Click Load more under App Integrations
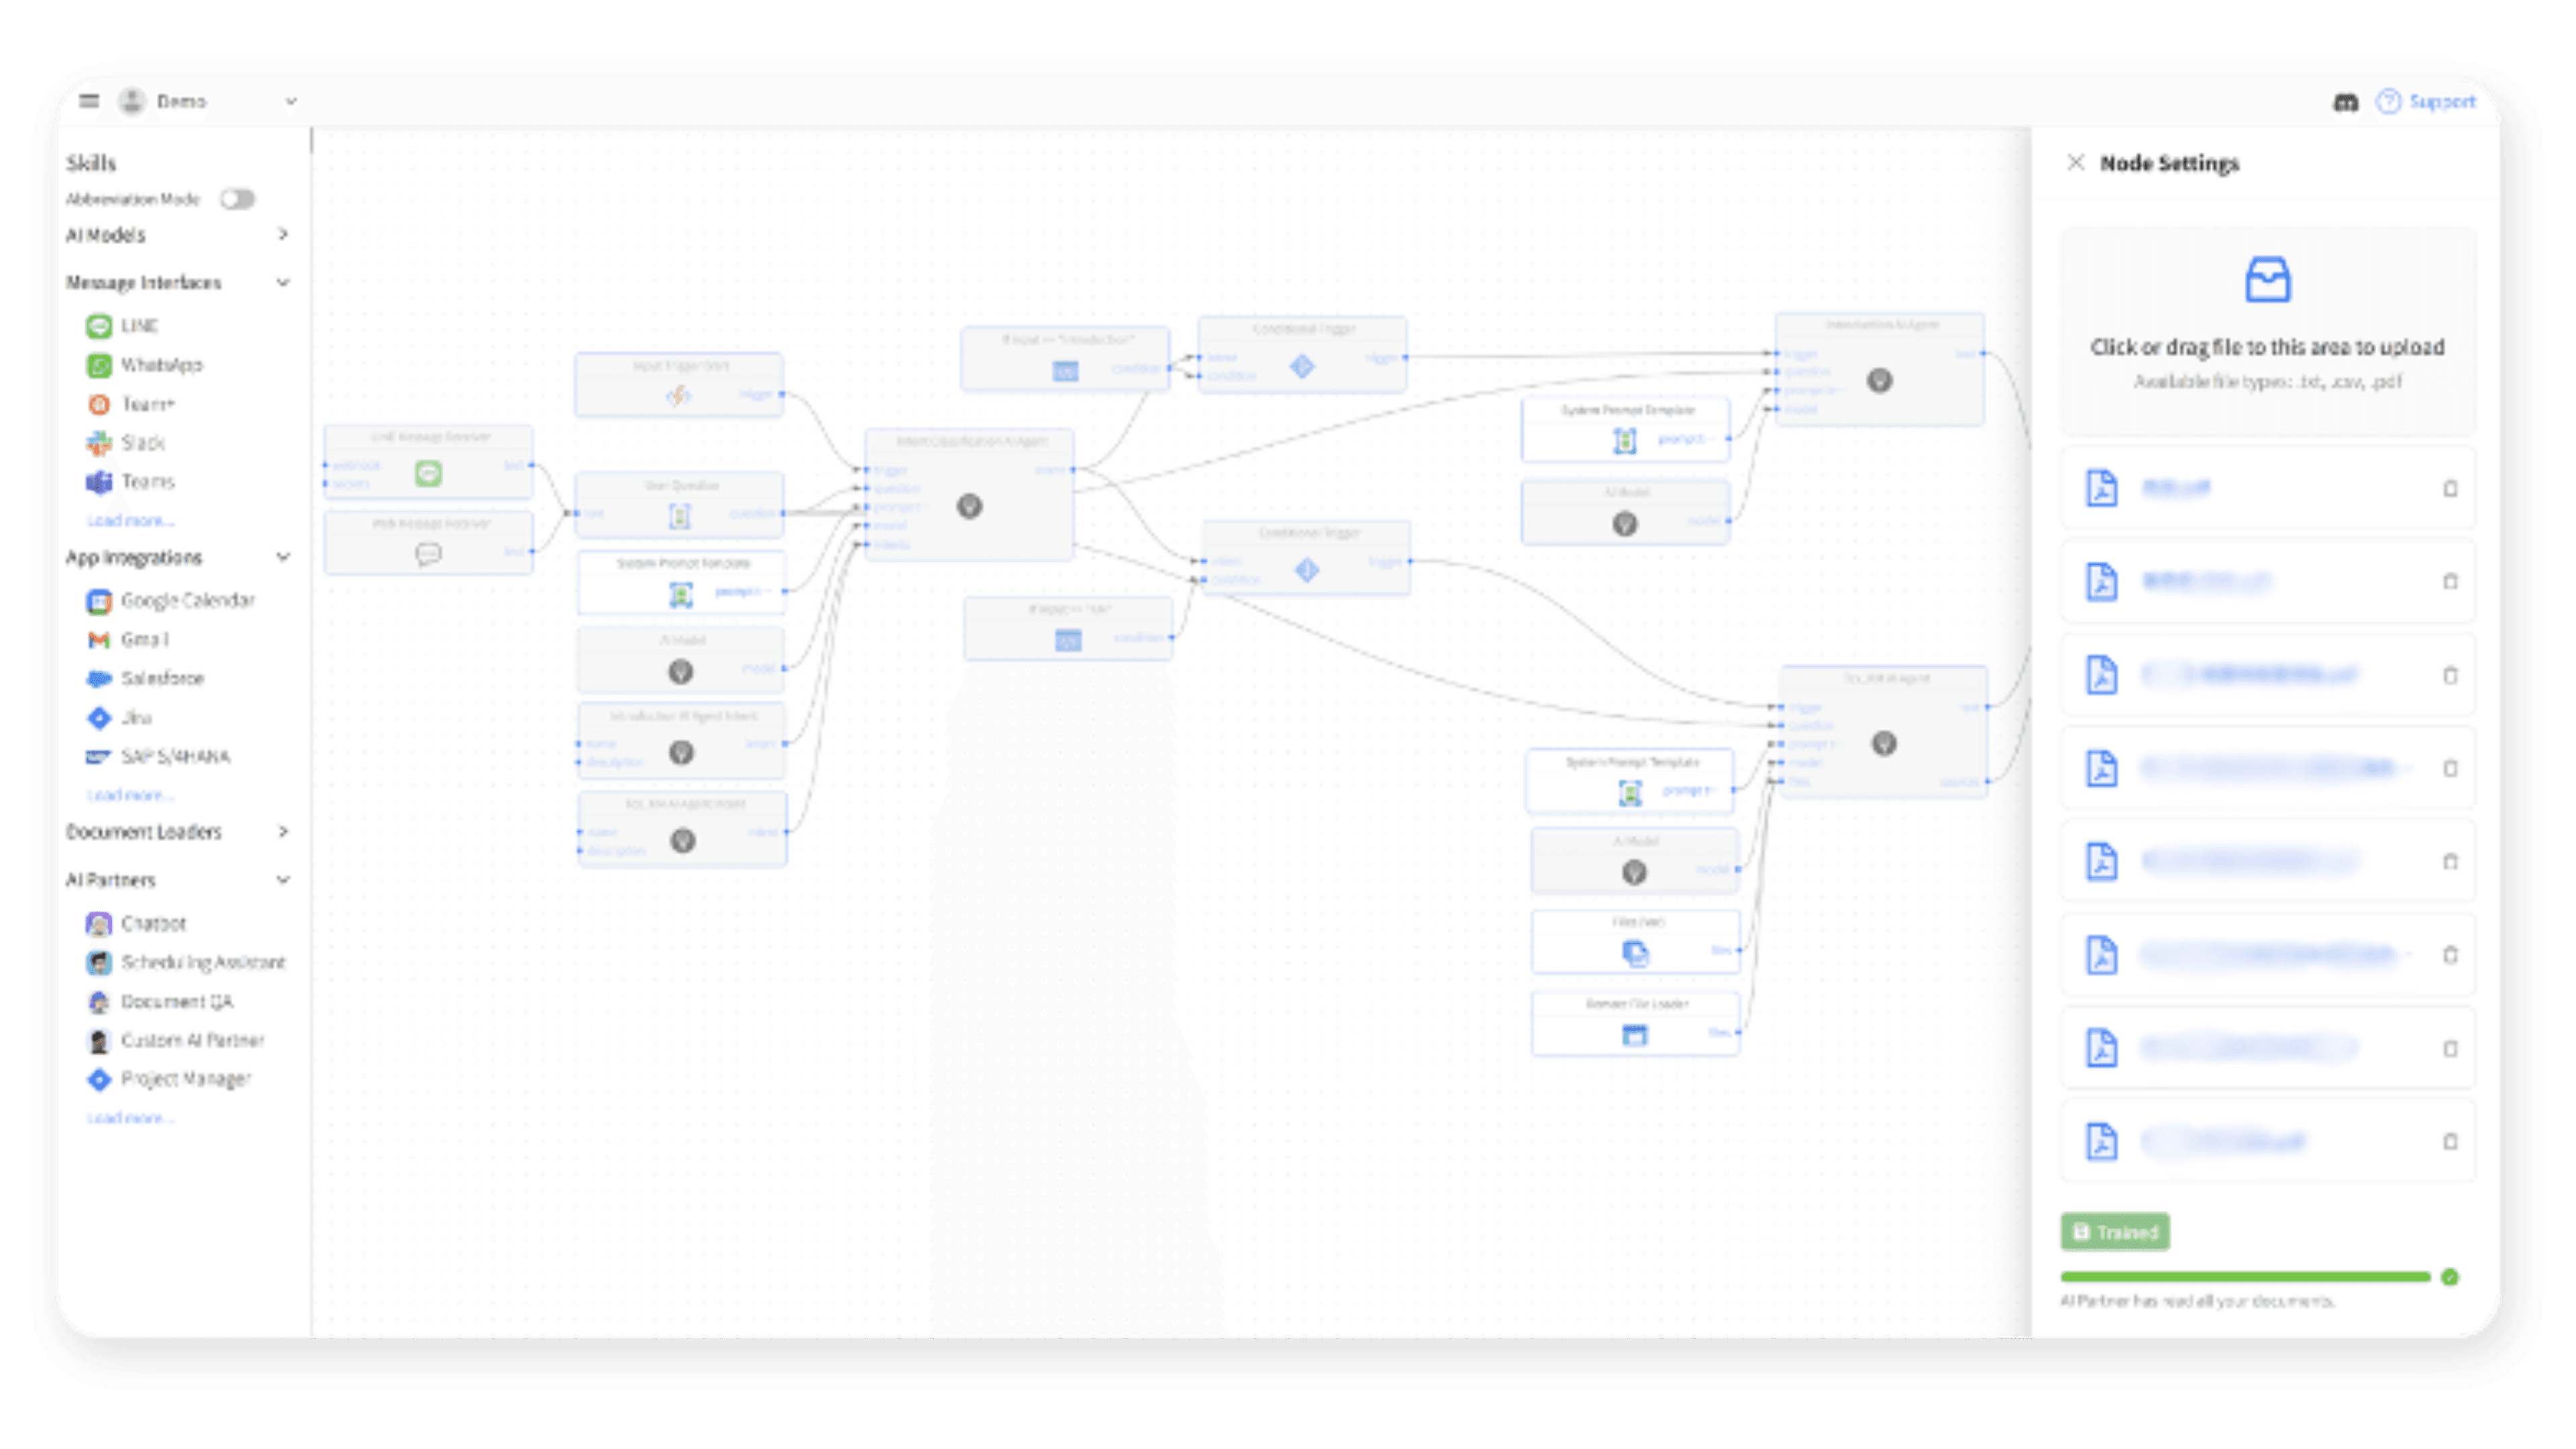Screen dimensions: 2576x1449 (x=130, y=795)
